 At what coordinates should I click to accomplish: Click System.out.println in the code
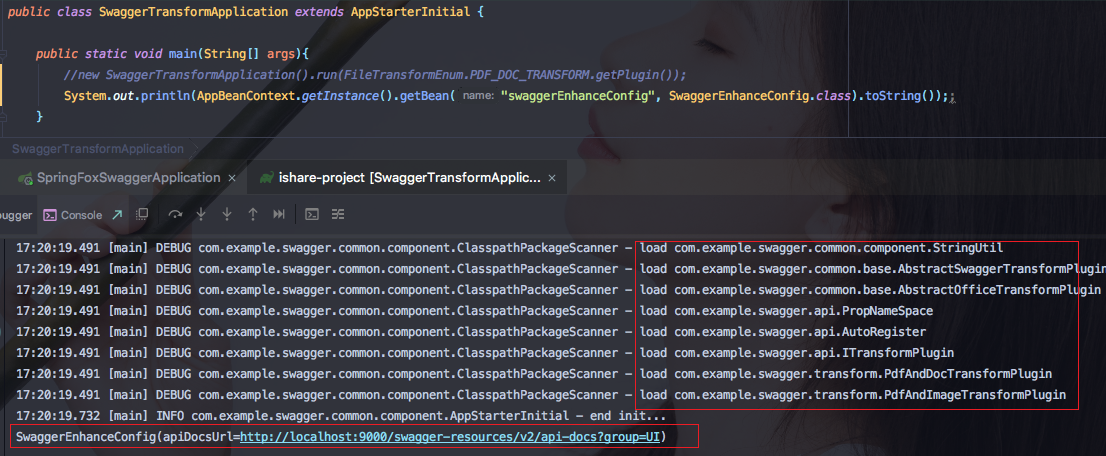coord(126,96)
